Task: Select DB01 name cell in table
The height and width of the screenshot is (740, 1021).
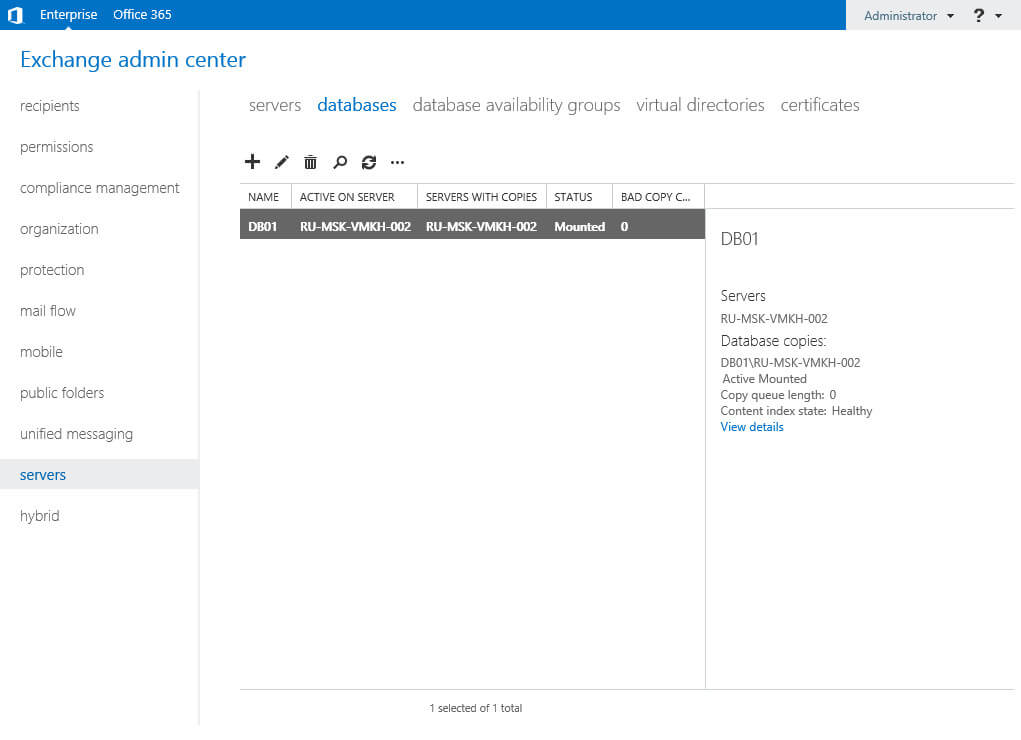Action: [262, 227]
